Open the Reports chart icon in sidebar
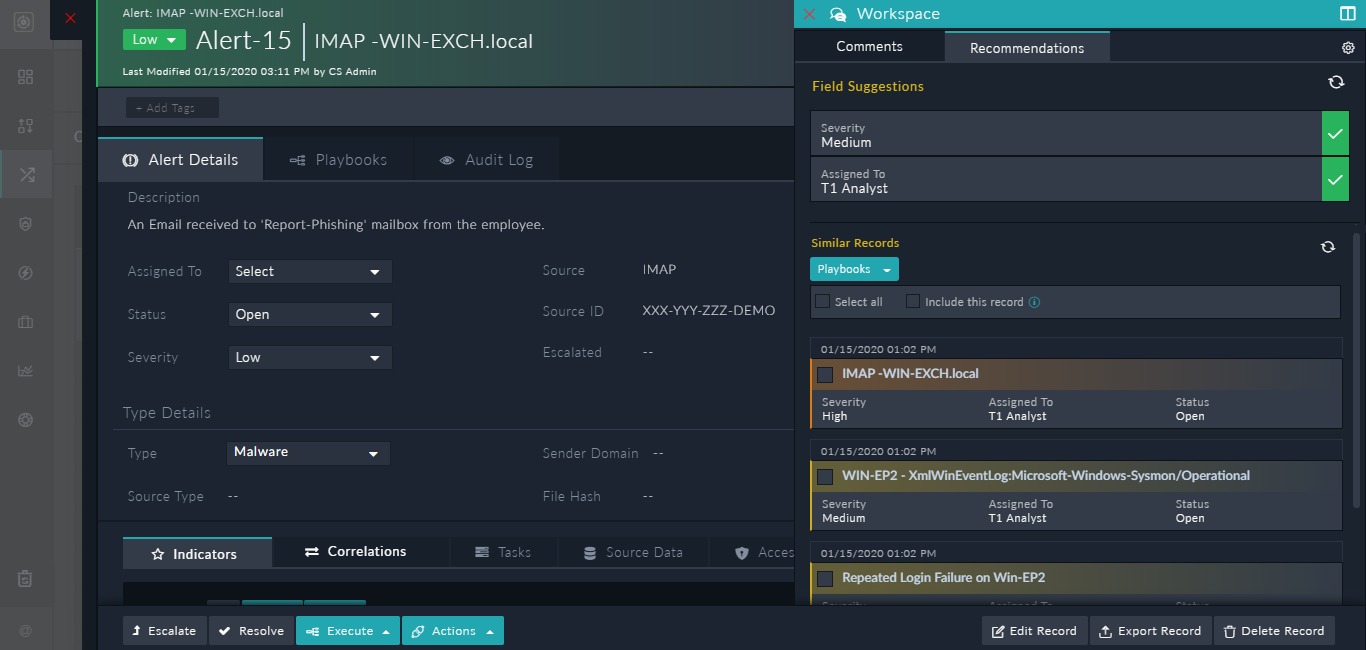Image resolution: width=1366 pixels, height=650 pixels. coord(26,371)
